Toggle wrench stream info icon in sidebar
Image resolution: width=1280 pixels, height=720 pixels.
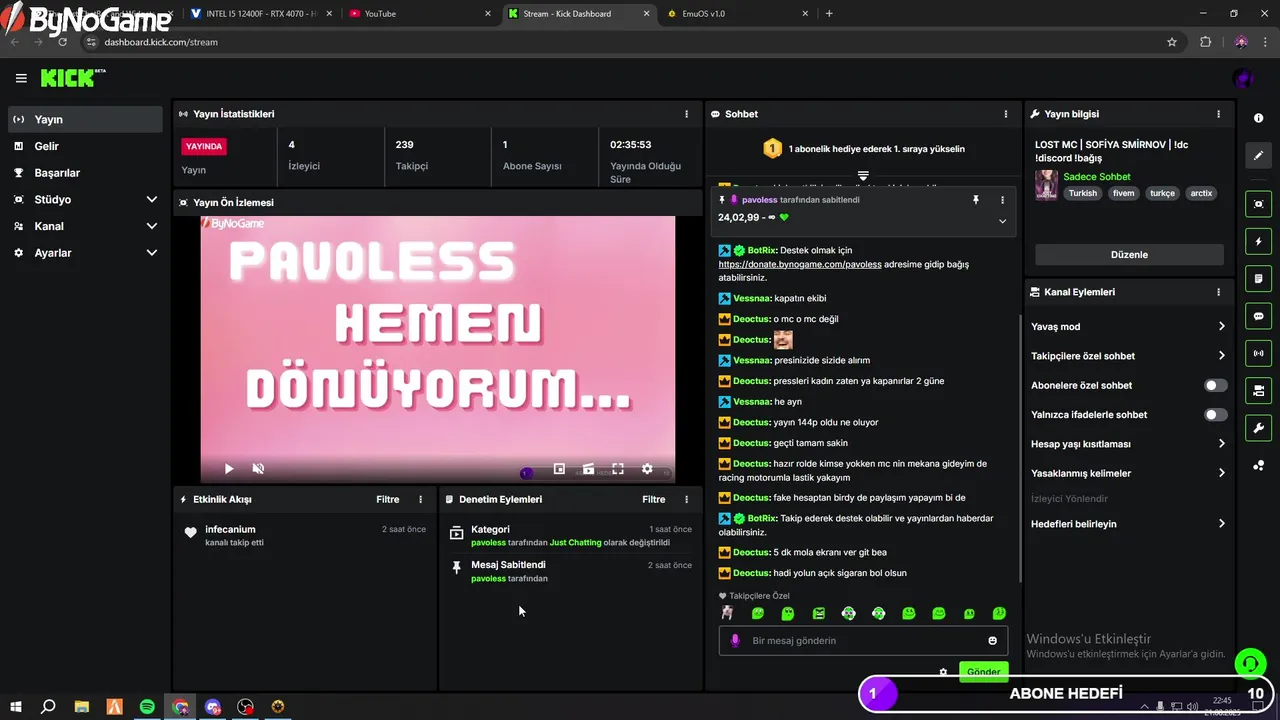(x=1258, y=428)
